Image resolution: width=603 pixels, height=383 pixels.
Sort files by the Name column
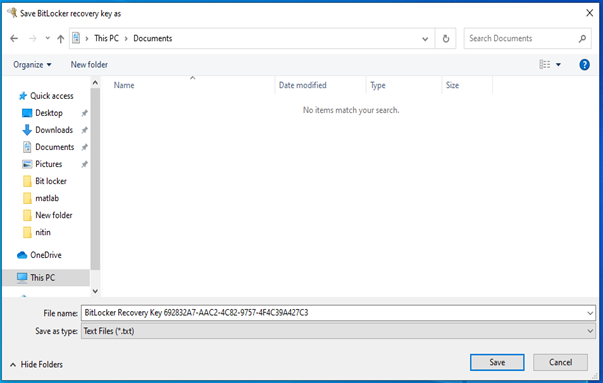pyautogui.click(x=124, y=85)
